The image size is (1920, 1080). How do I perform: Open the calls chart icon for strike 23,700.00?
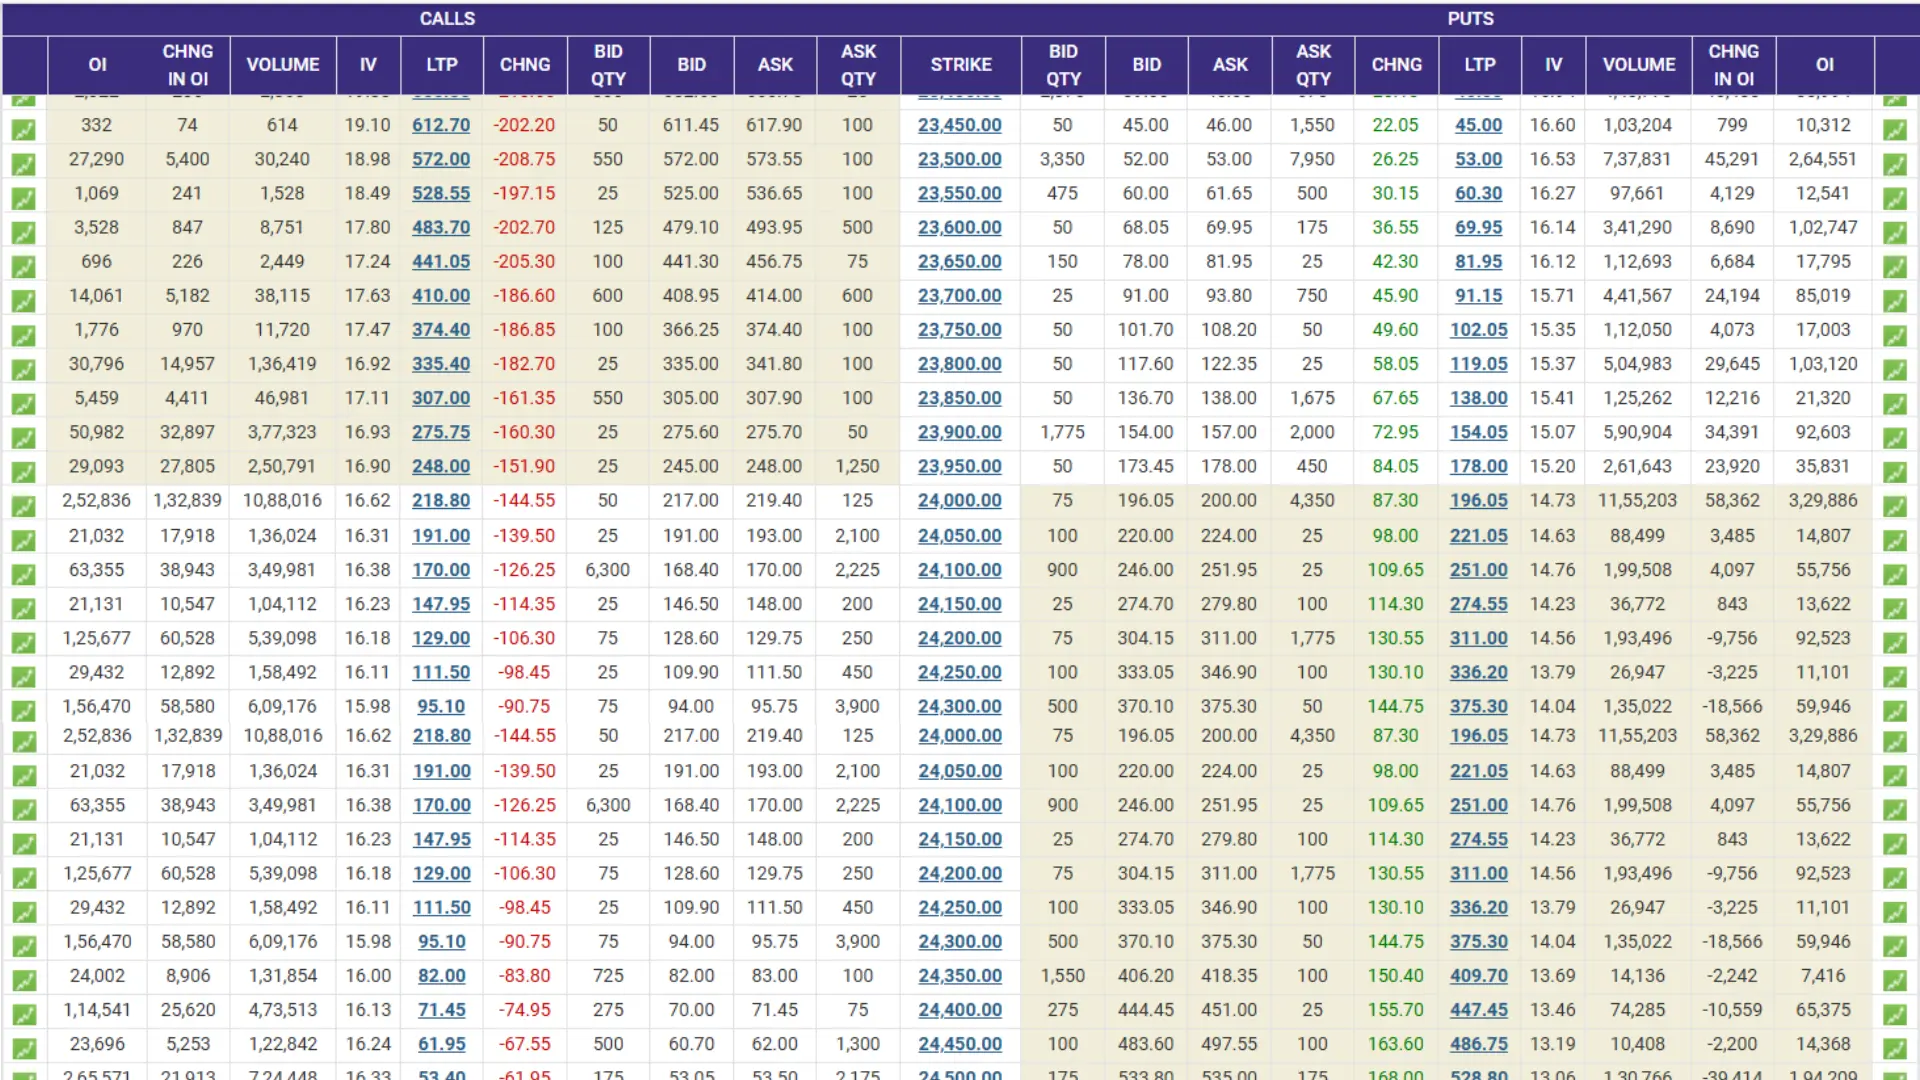click(23, 300)
